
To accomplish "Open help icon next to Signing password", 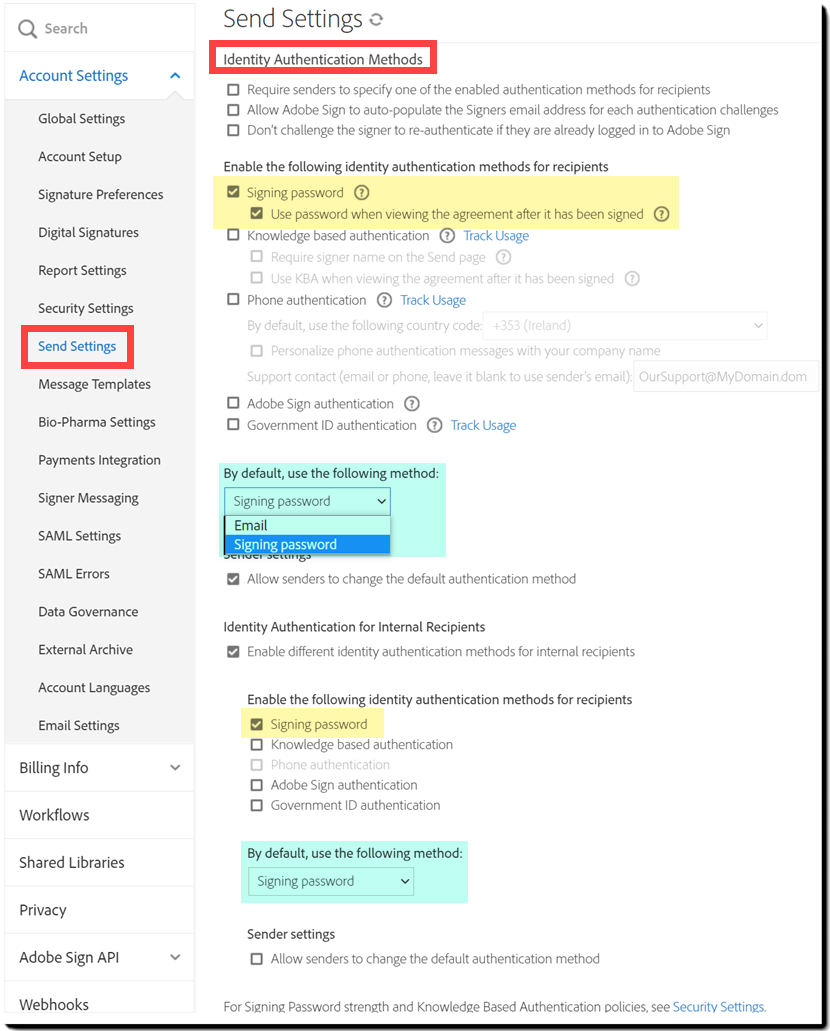I will [362, 193].
